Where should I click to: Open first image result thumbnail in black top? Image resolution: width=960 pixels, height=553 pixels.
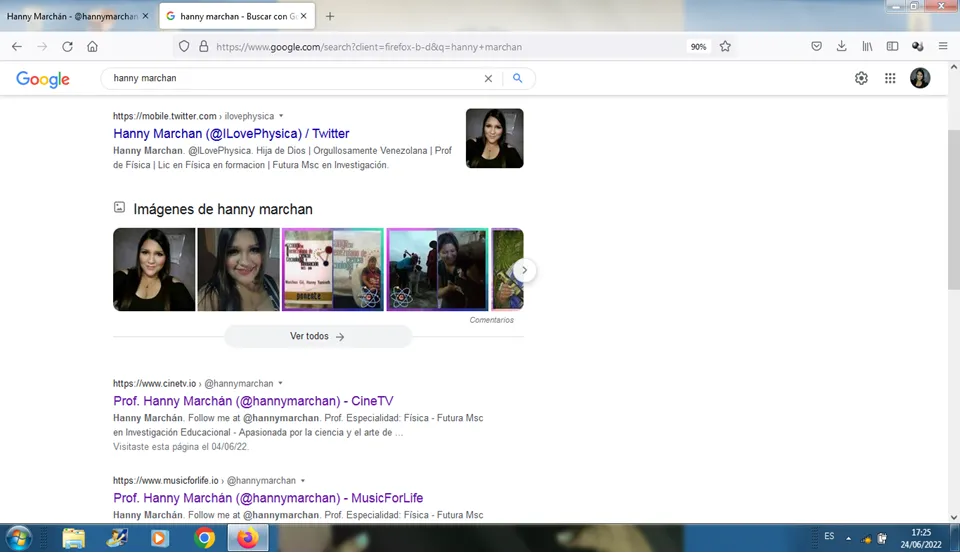(154, 269)
